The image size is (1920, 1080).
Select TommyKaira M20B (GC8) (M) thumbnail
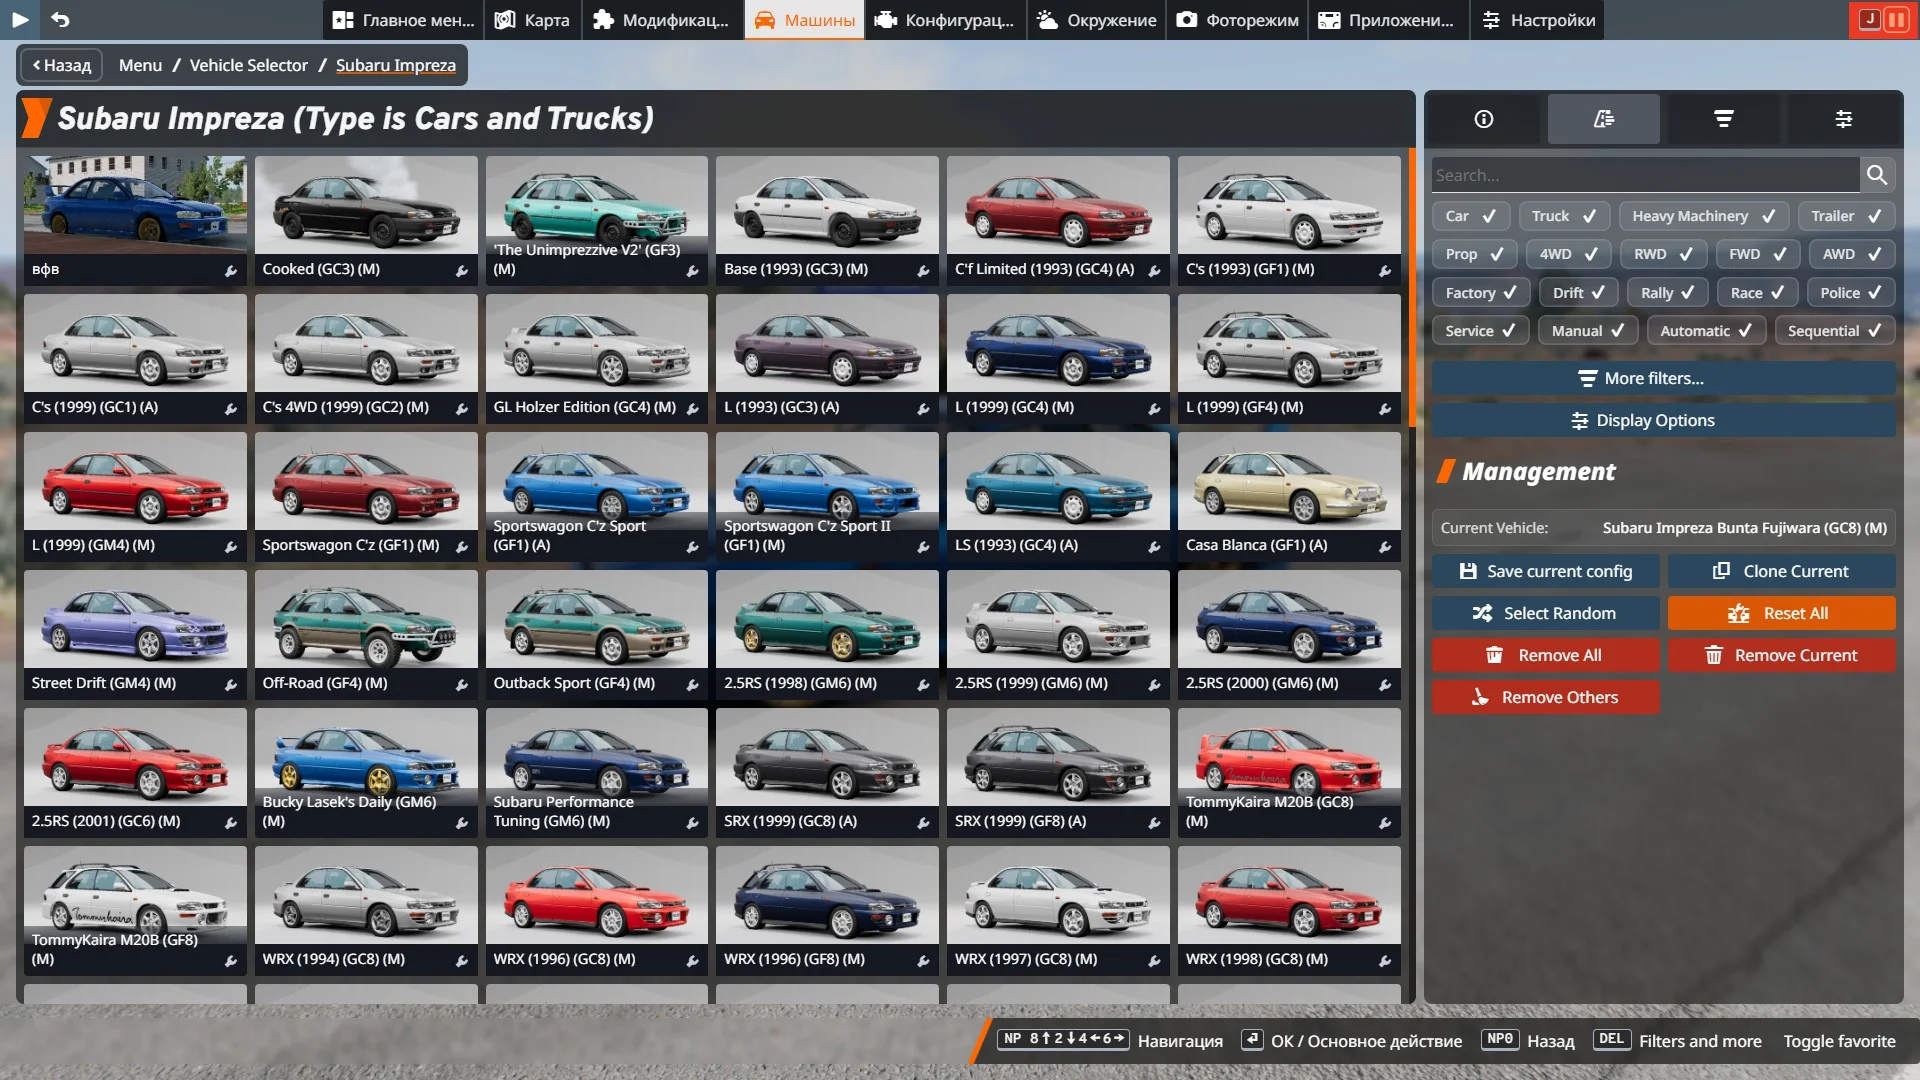pos(1289,773)
